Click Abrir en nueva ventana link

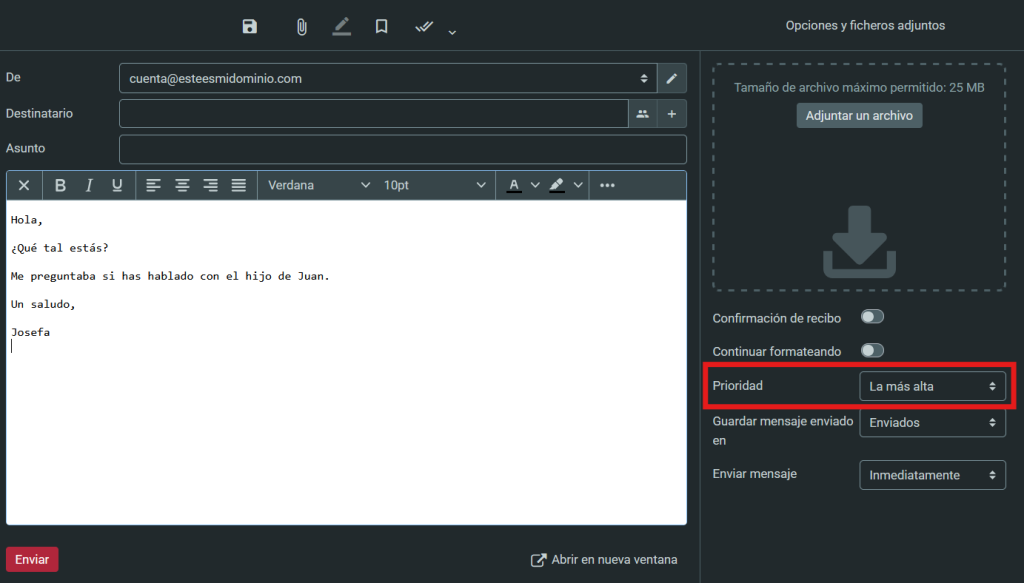[x=604, y=560]
